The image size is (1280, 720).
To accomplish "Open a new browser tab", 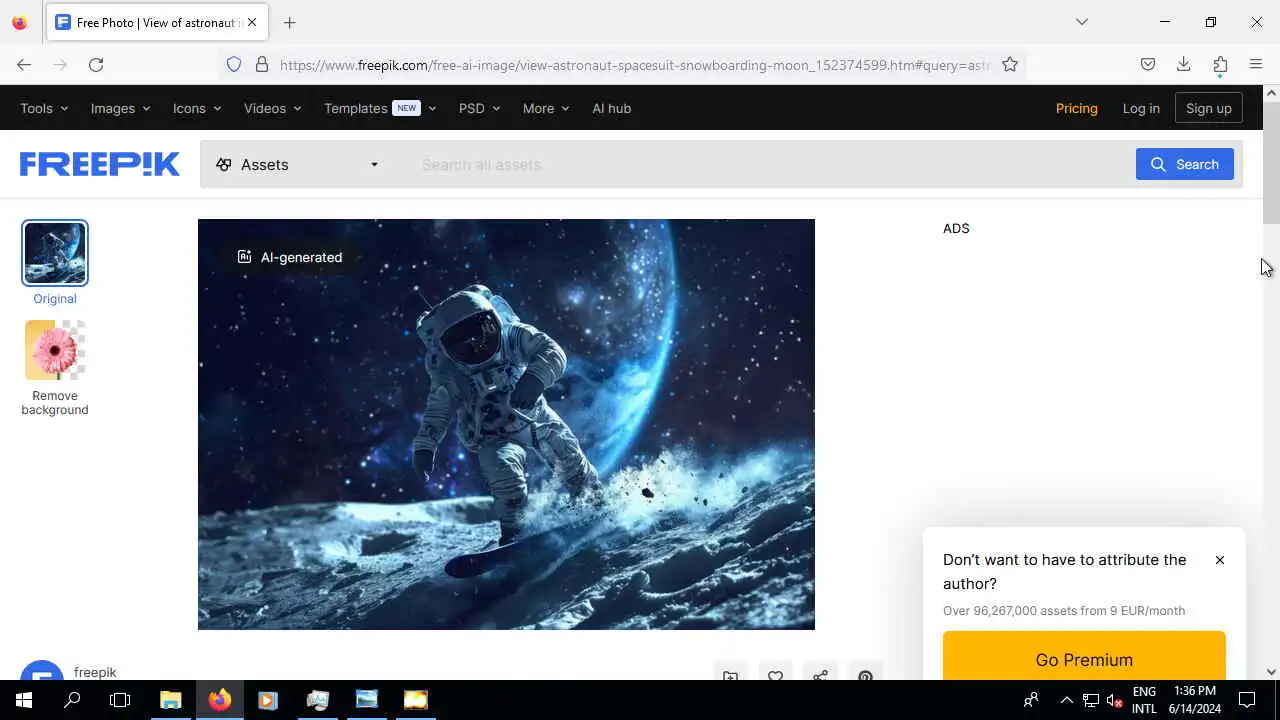I will [289, 22].
